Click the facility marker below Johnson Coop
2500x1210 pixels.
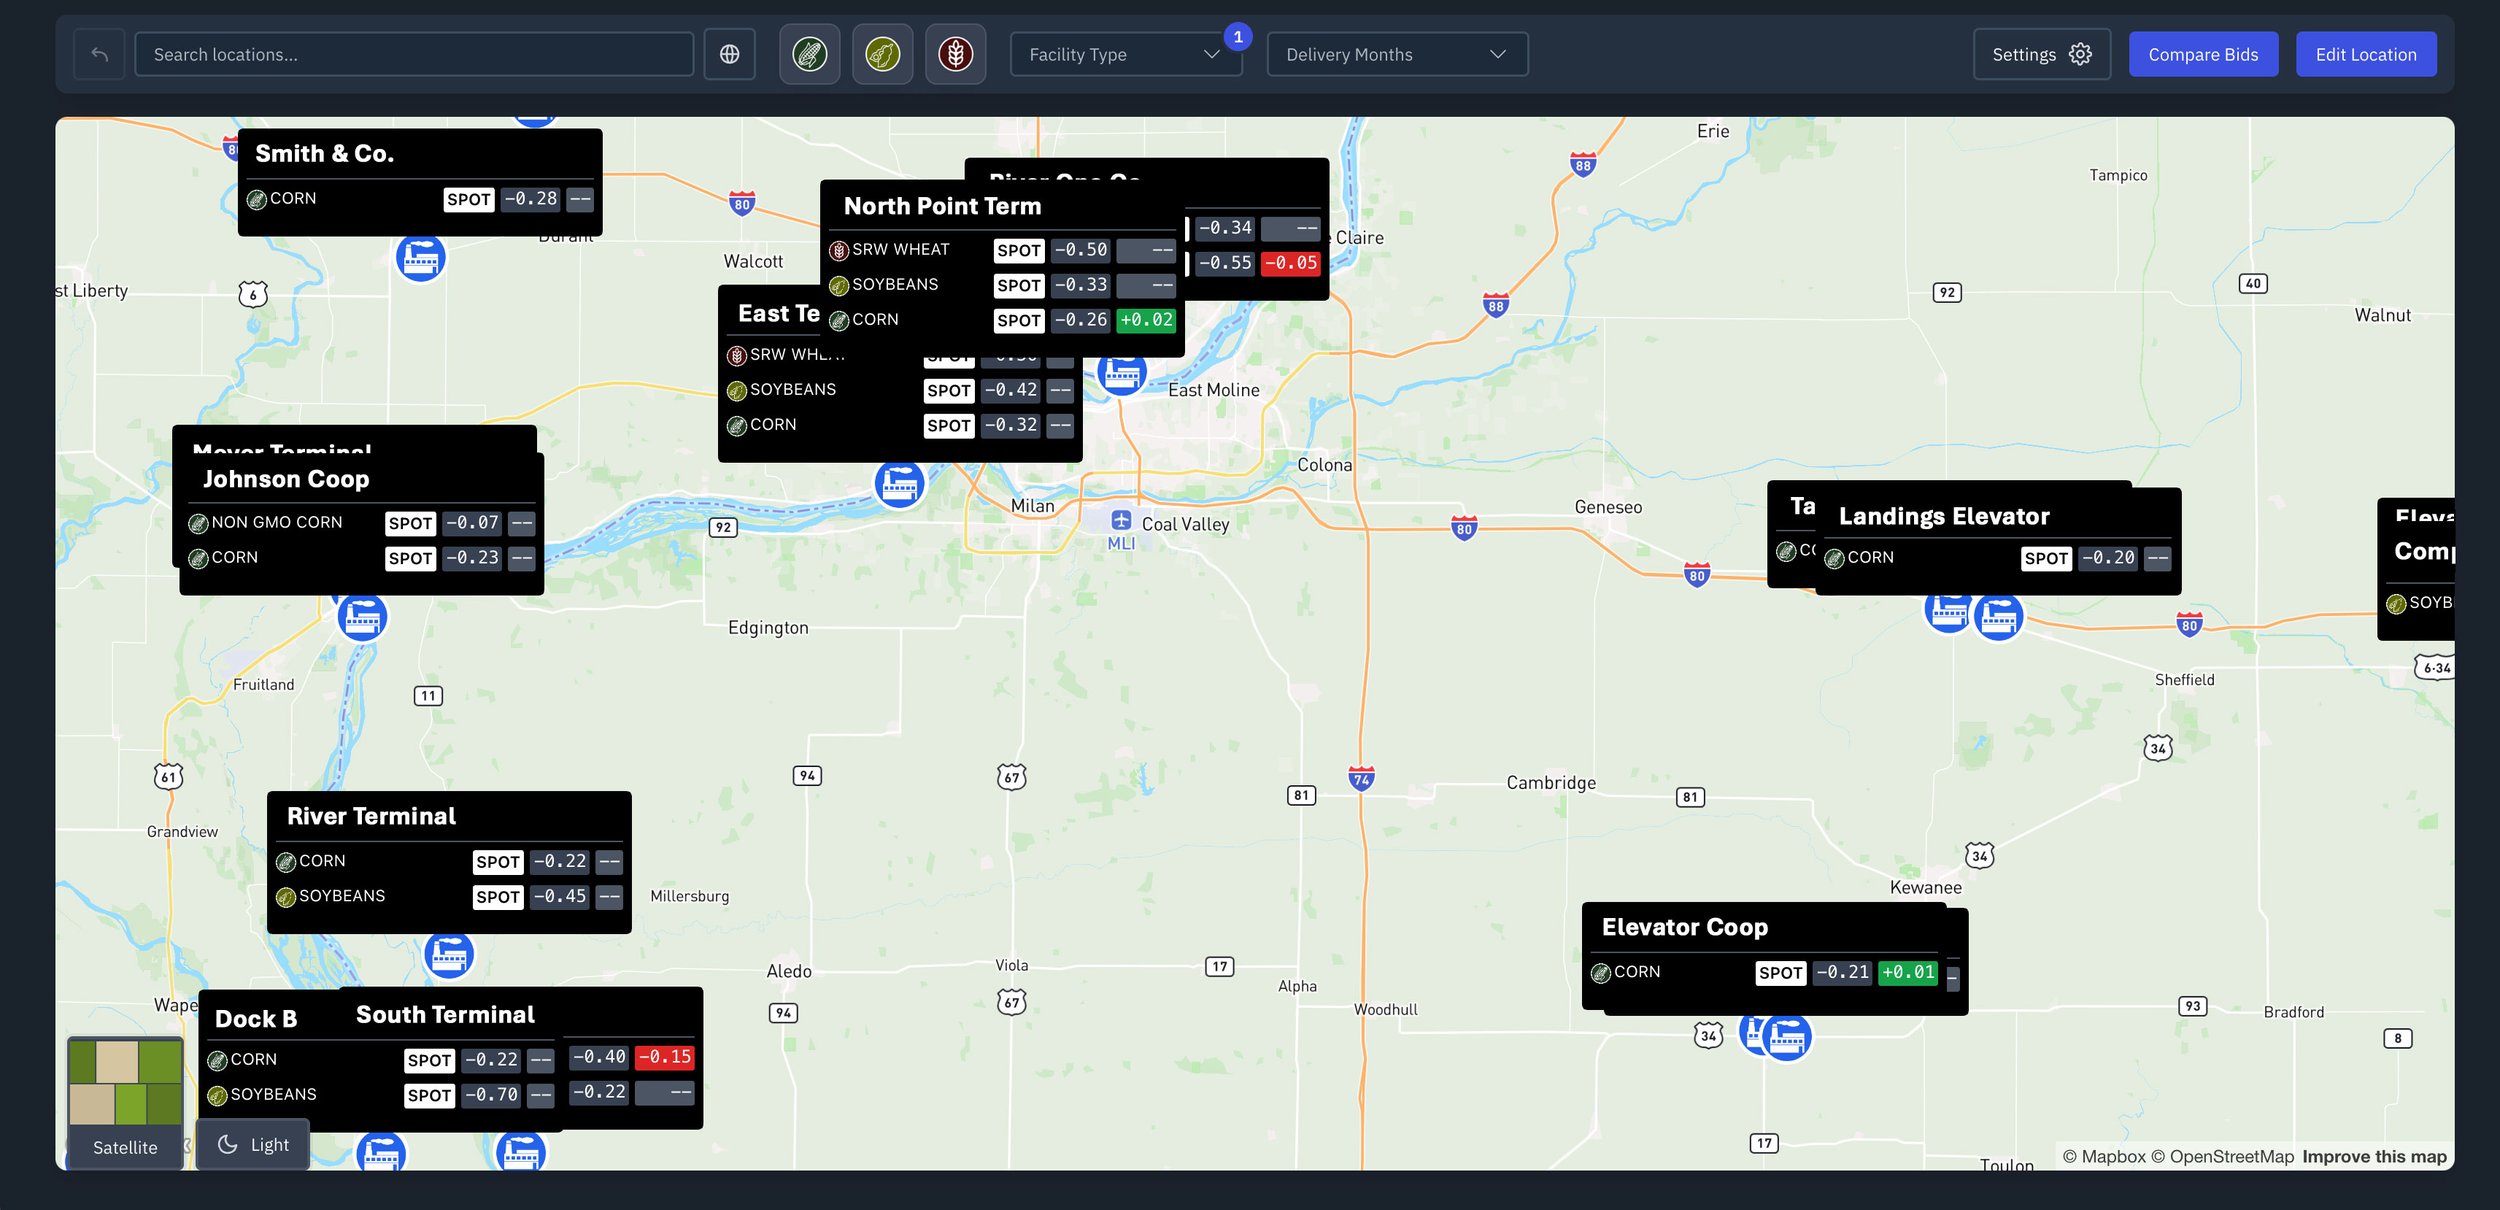coord(362,617)
